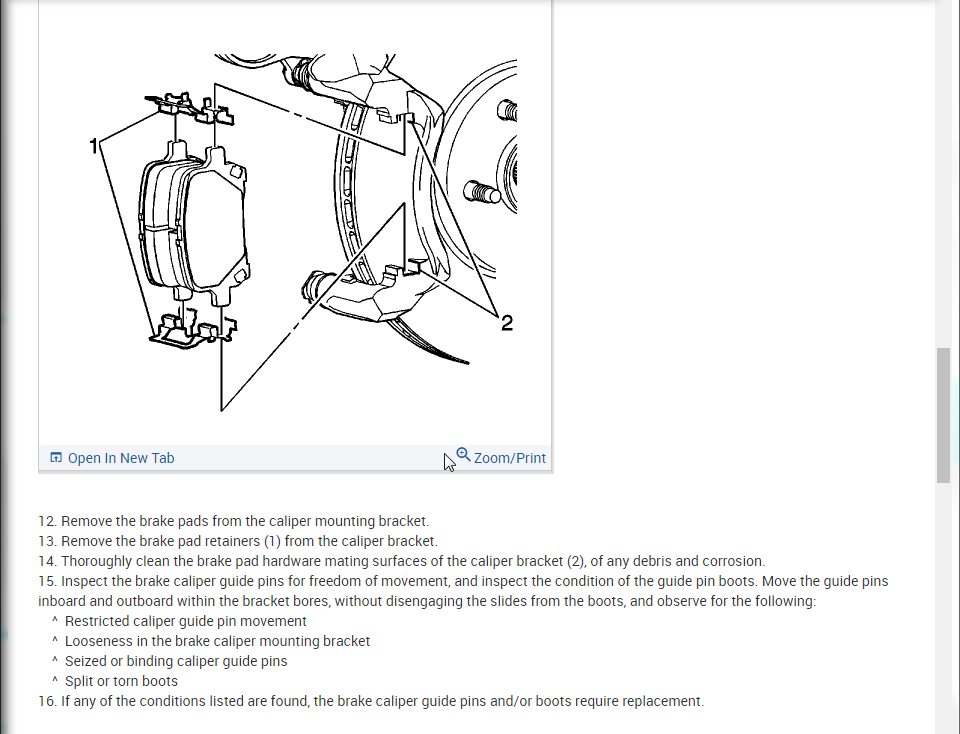The width and height of the screenshot is (960, 734).
Task: Click the brake pads in the diagram
Action: coord(195,223)
